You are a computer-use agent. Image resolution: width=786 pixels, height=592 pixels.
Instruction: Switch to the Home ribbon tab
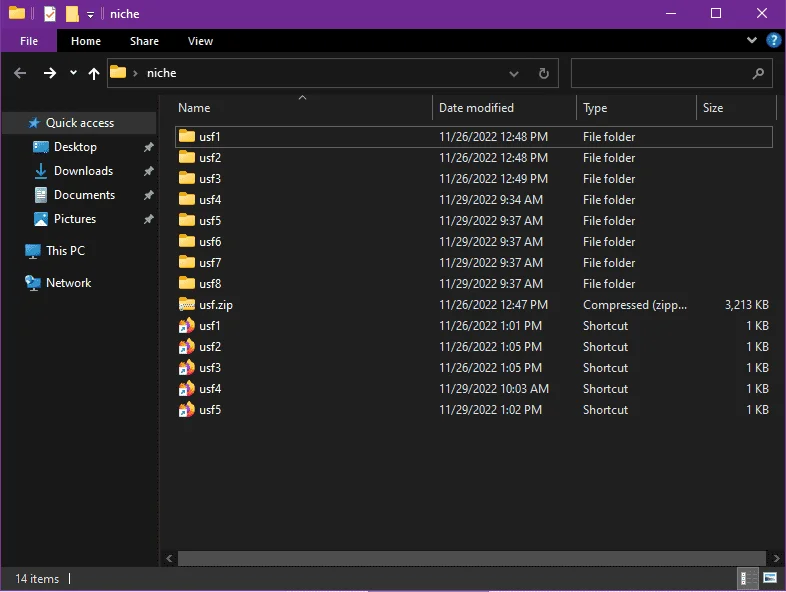click(x=86, y=41)
